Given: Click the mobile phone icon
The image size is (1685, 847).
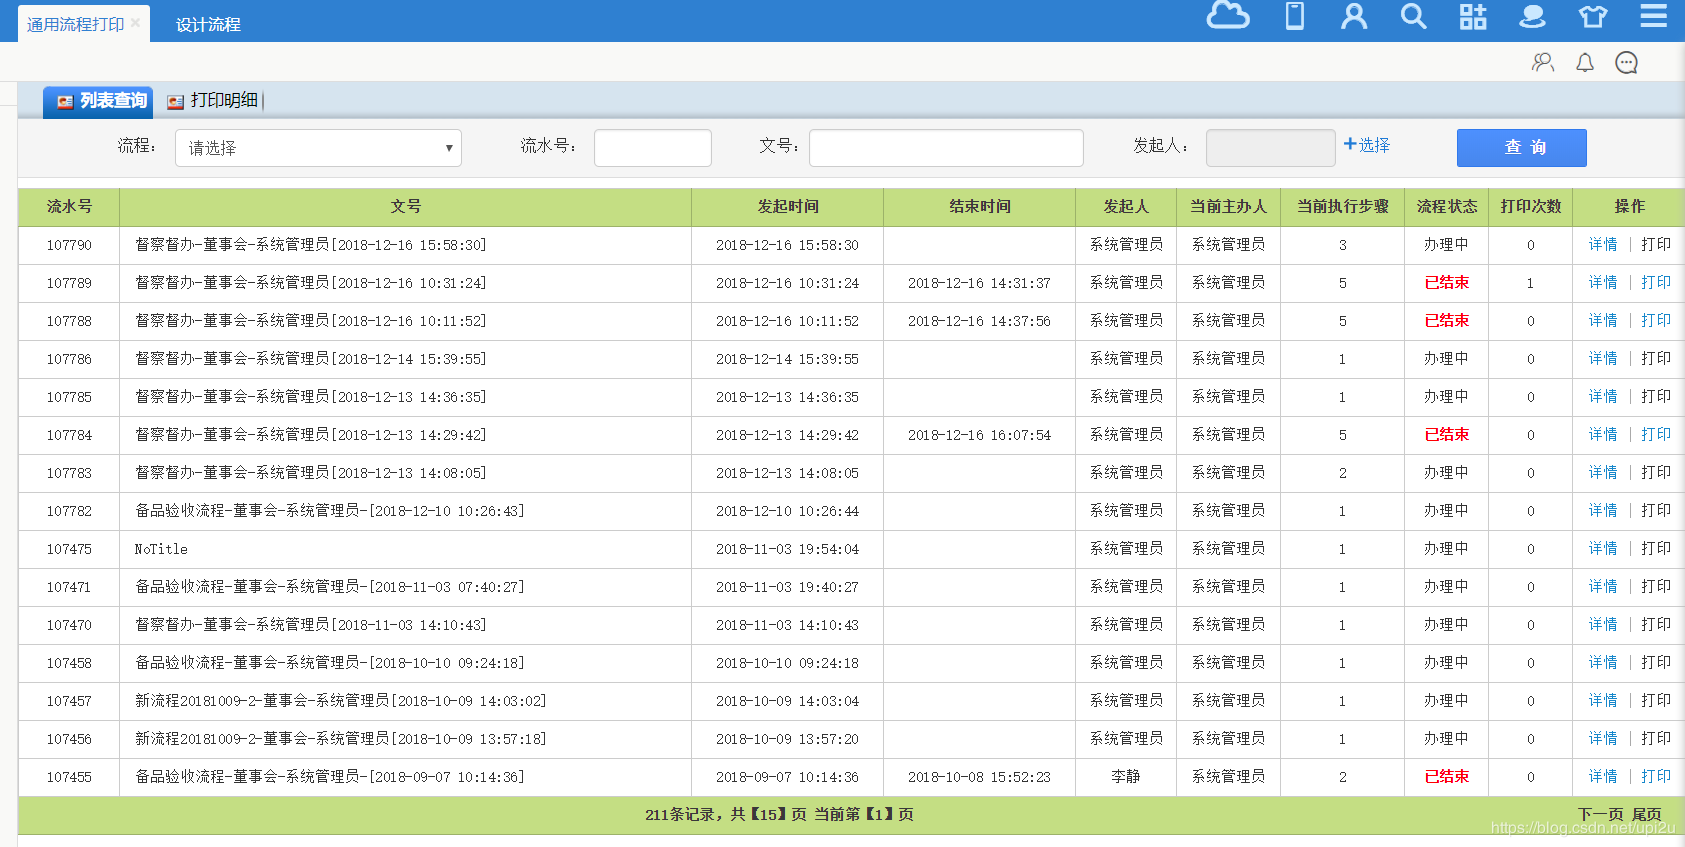Looking at the screenshot, I should click(1295, 16).
